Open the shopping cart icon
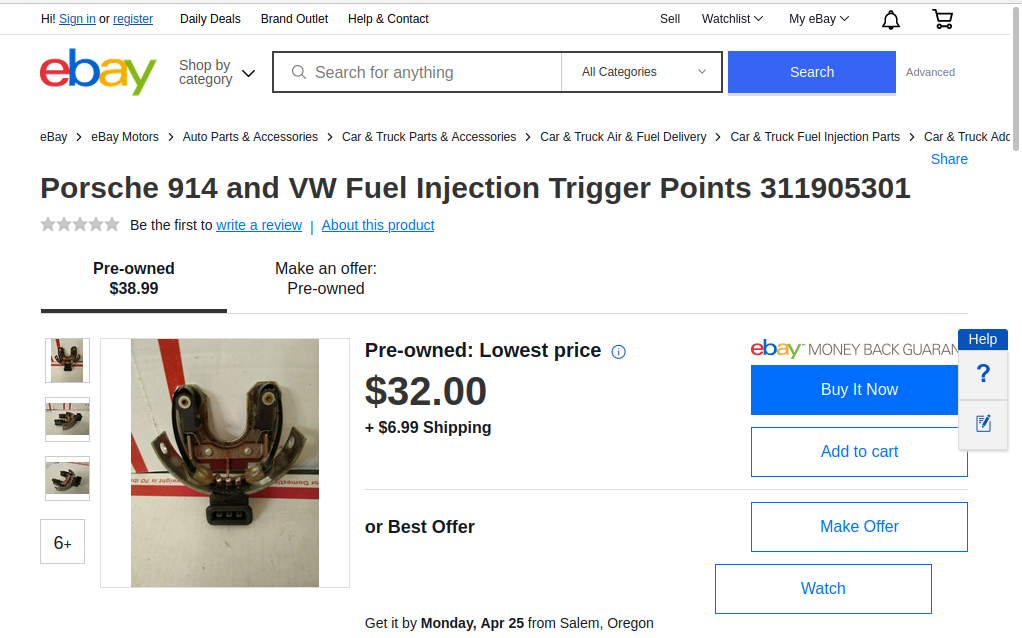The image size is (1022, 638). tap(942, 19)
